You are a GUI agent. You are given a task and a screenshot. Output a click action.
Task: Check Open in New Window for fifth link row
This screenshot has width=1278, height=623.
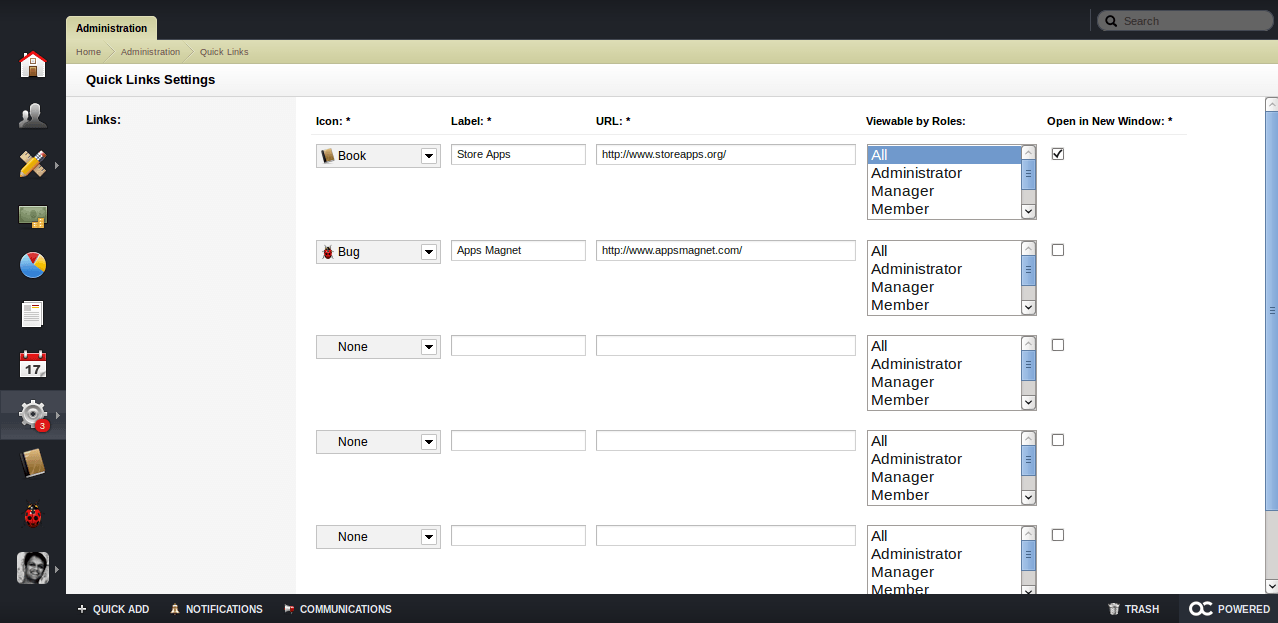[x=1058, y=535]
